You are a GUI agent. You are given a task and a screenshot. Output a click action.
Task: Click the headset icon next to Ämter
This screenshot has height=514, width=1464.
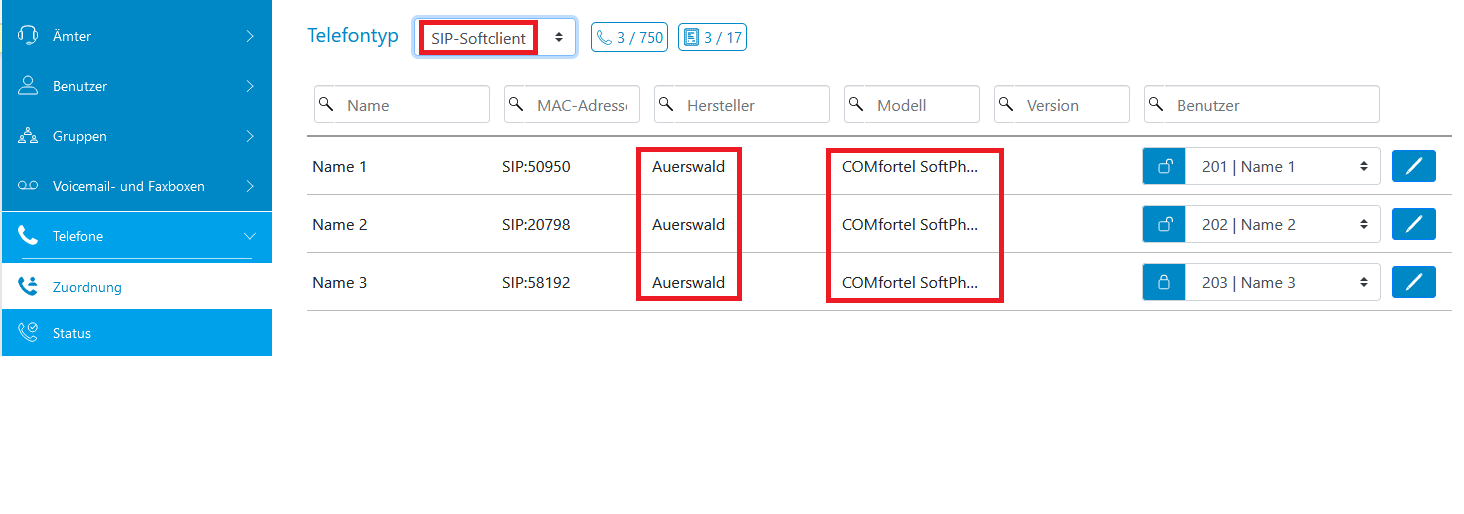(28, 35)
